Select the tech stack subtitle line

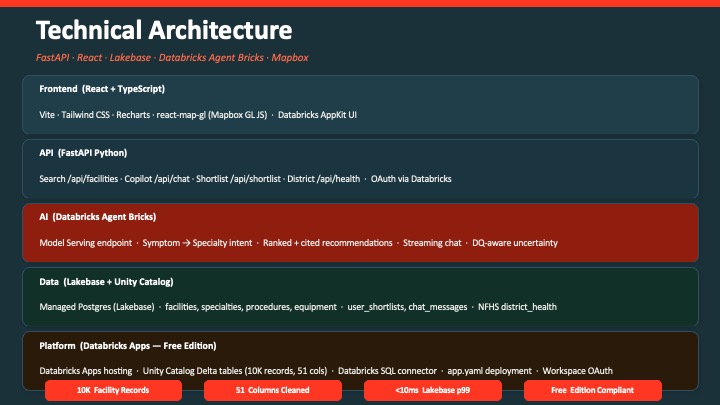coord(172,58)
